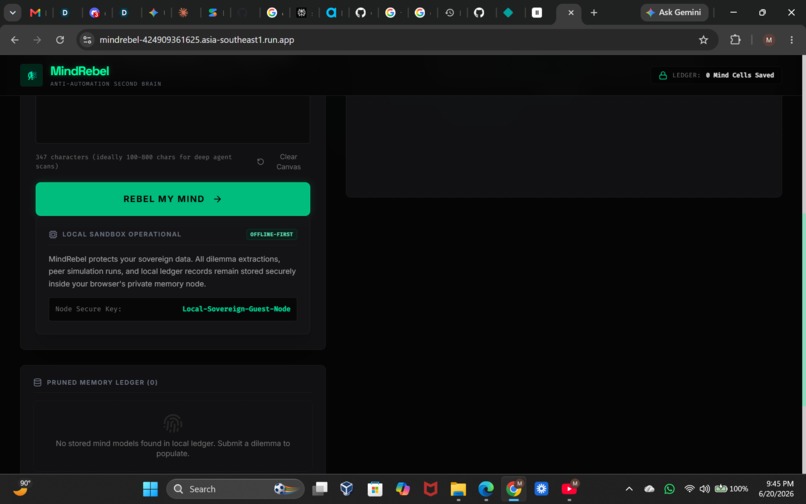Open the tab search dropdown arrow
The image size is (806, 504).
12,12
